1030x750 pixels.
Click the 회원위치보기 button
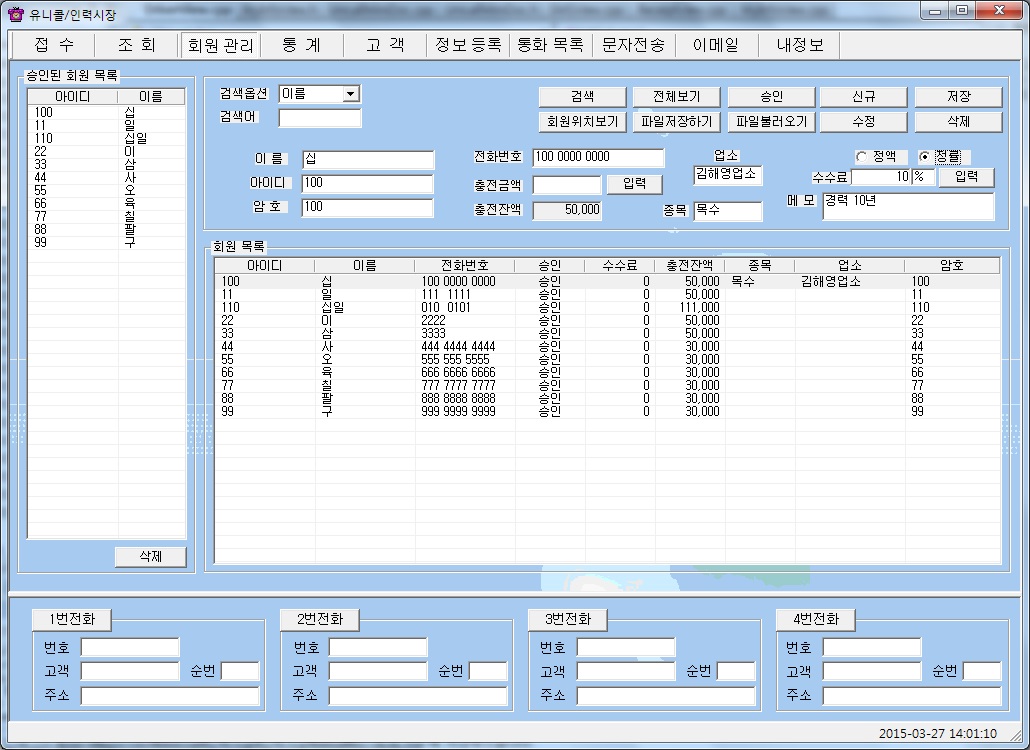coord(582,122)
